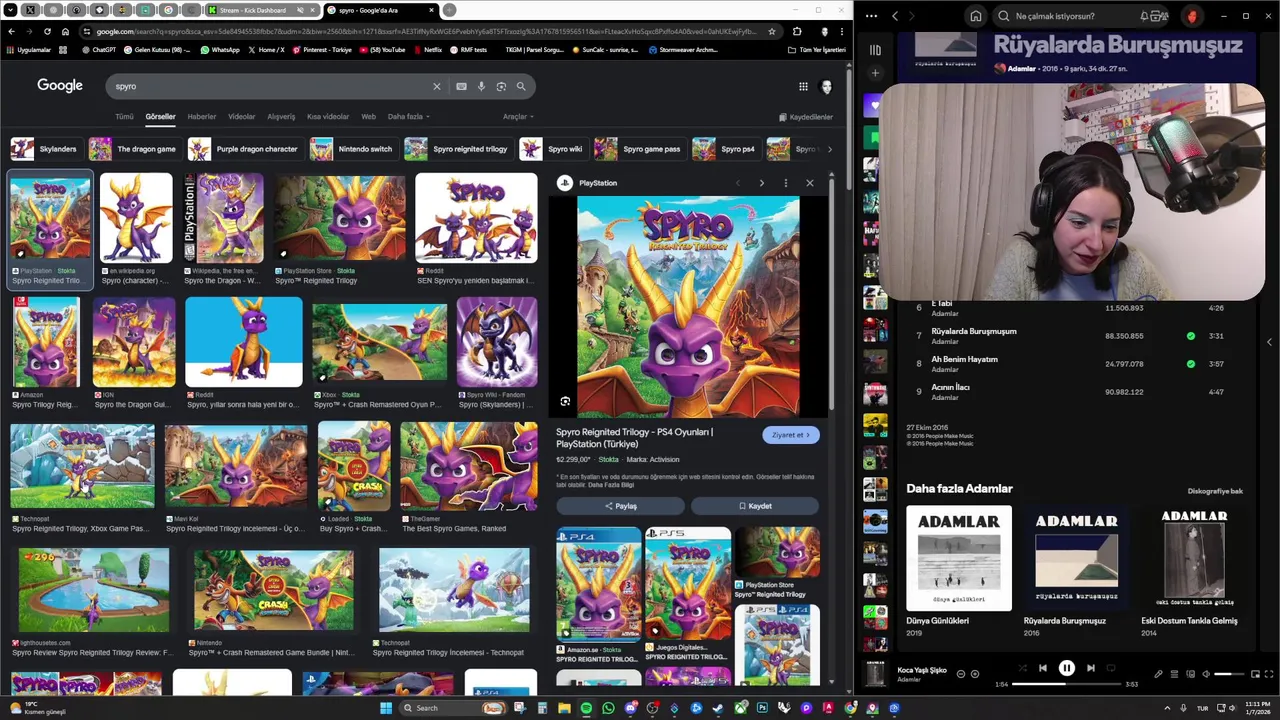Open connect to a device in Spotify
1280x720 pixels.
click(1190, 674)
